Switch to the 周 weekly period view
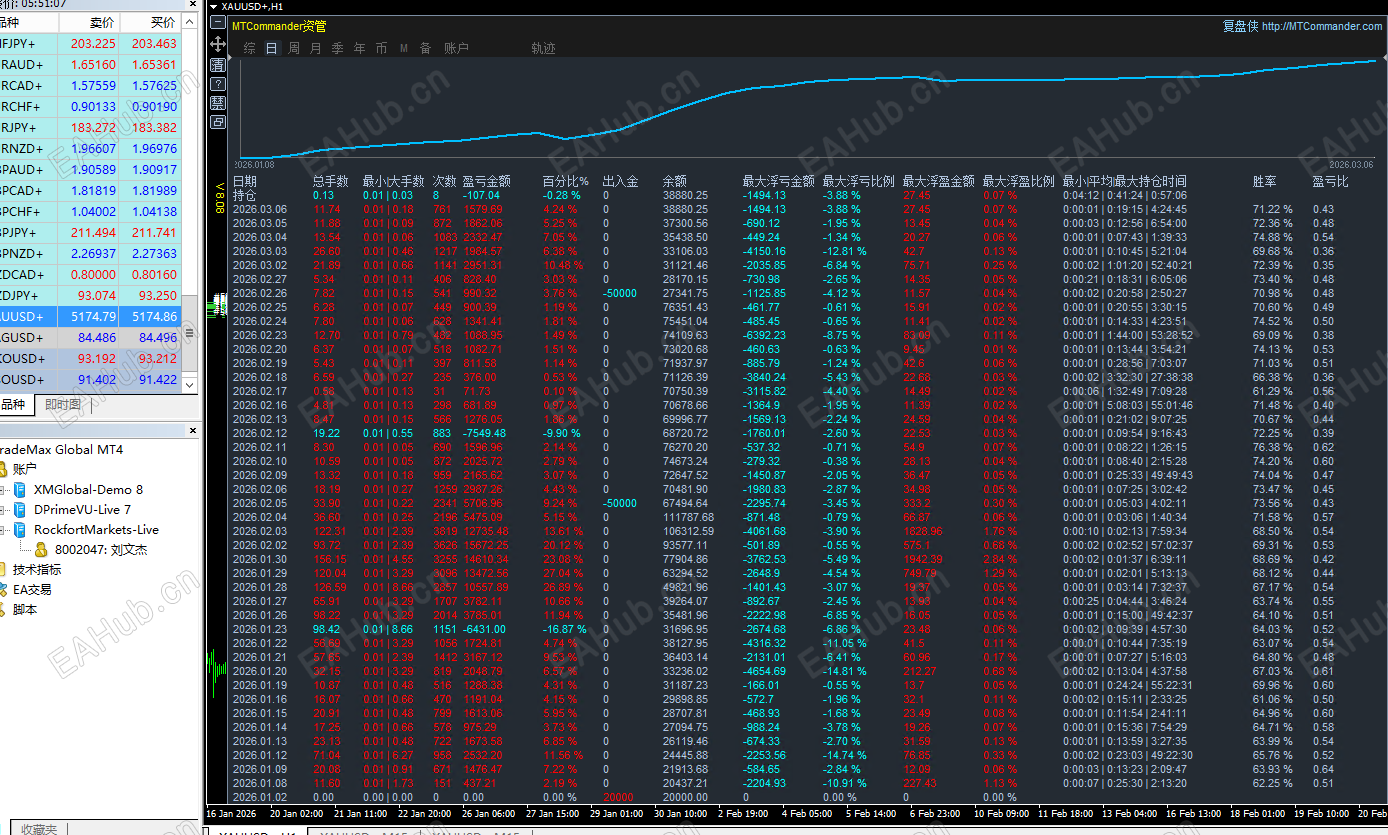The image size is (1388, 835). click(x=294, y=48)
